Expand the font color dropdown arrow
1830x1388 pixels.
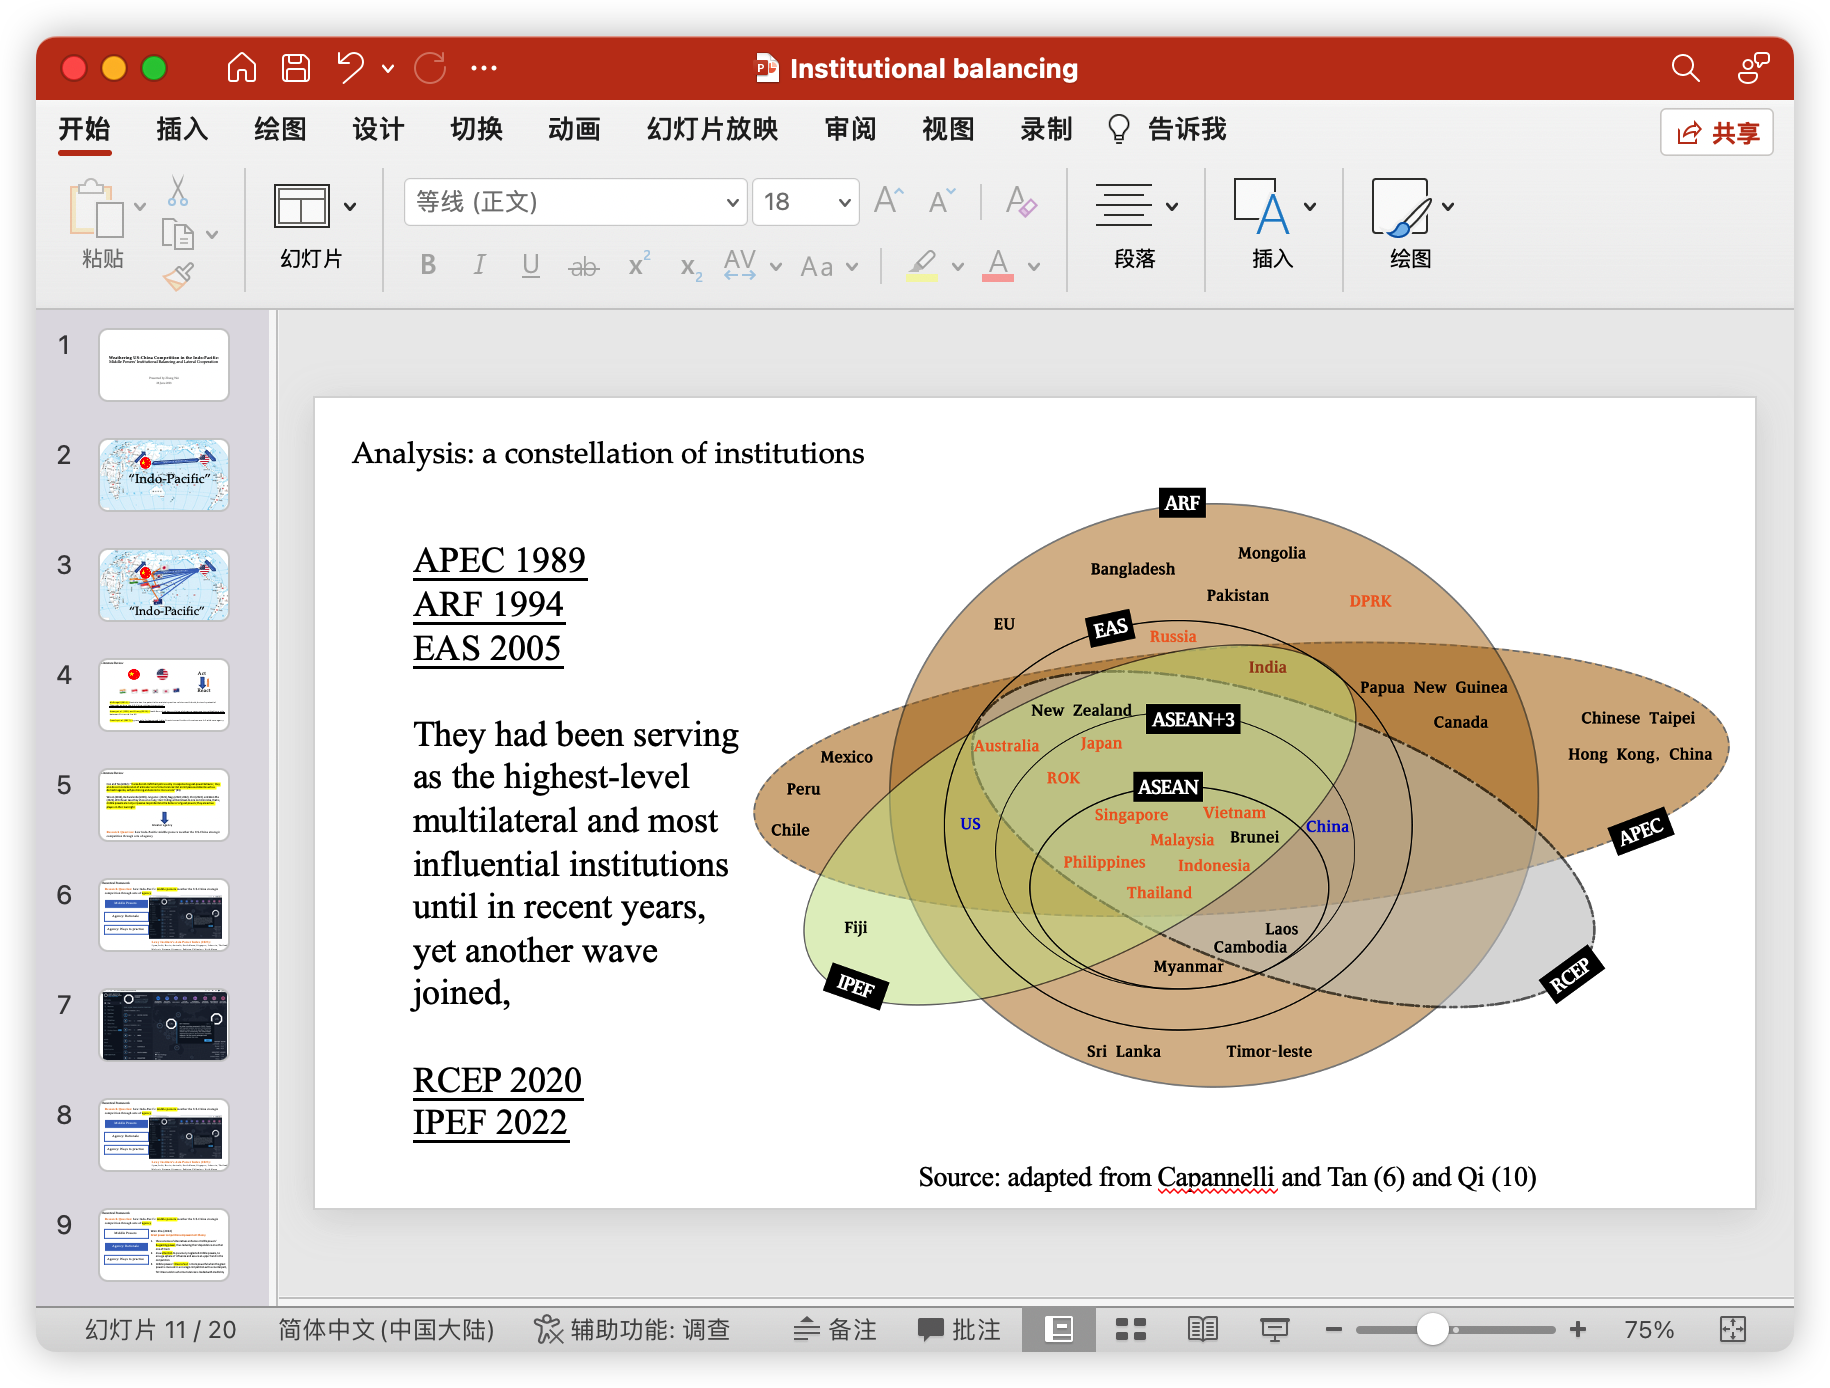[1034, 267]
